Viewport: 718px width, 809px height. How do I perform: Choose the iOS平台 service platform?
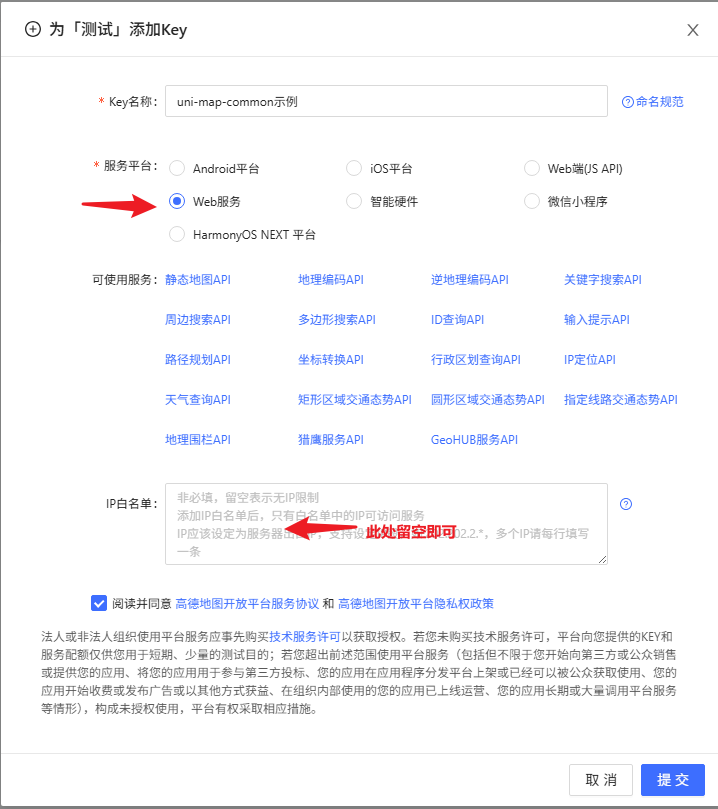tap(354, 169)
